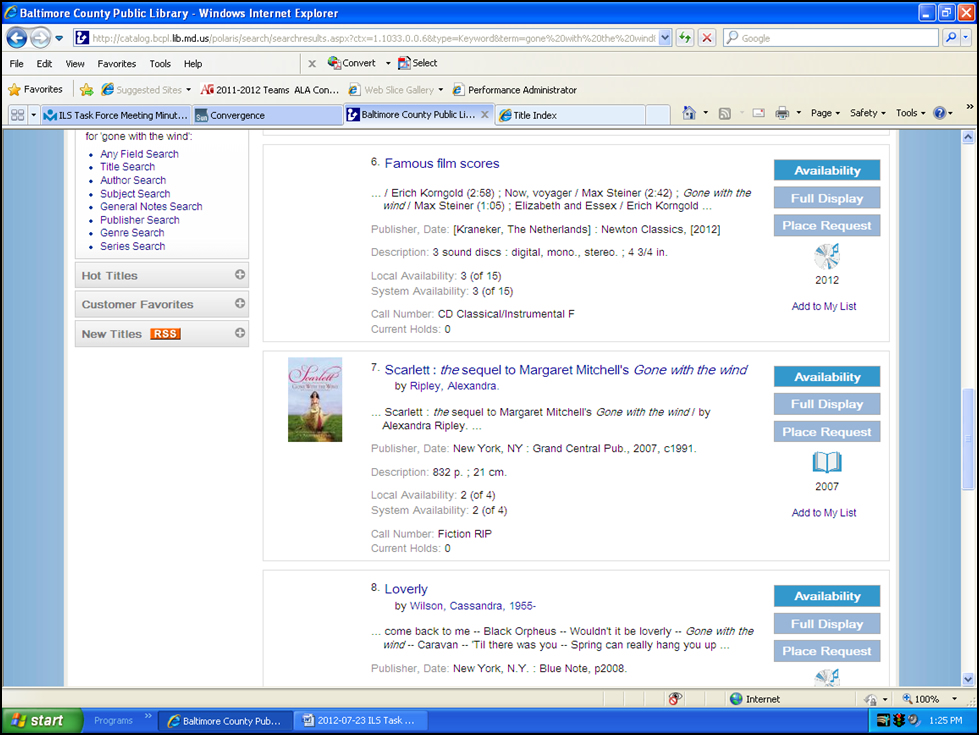Viewport: 979px width, 735px height.
Task: Expand the Hot Titles panel
Action: 240,275
